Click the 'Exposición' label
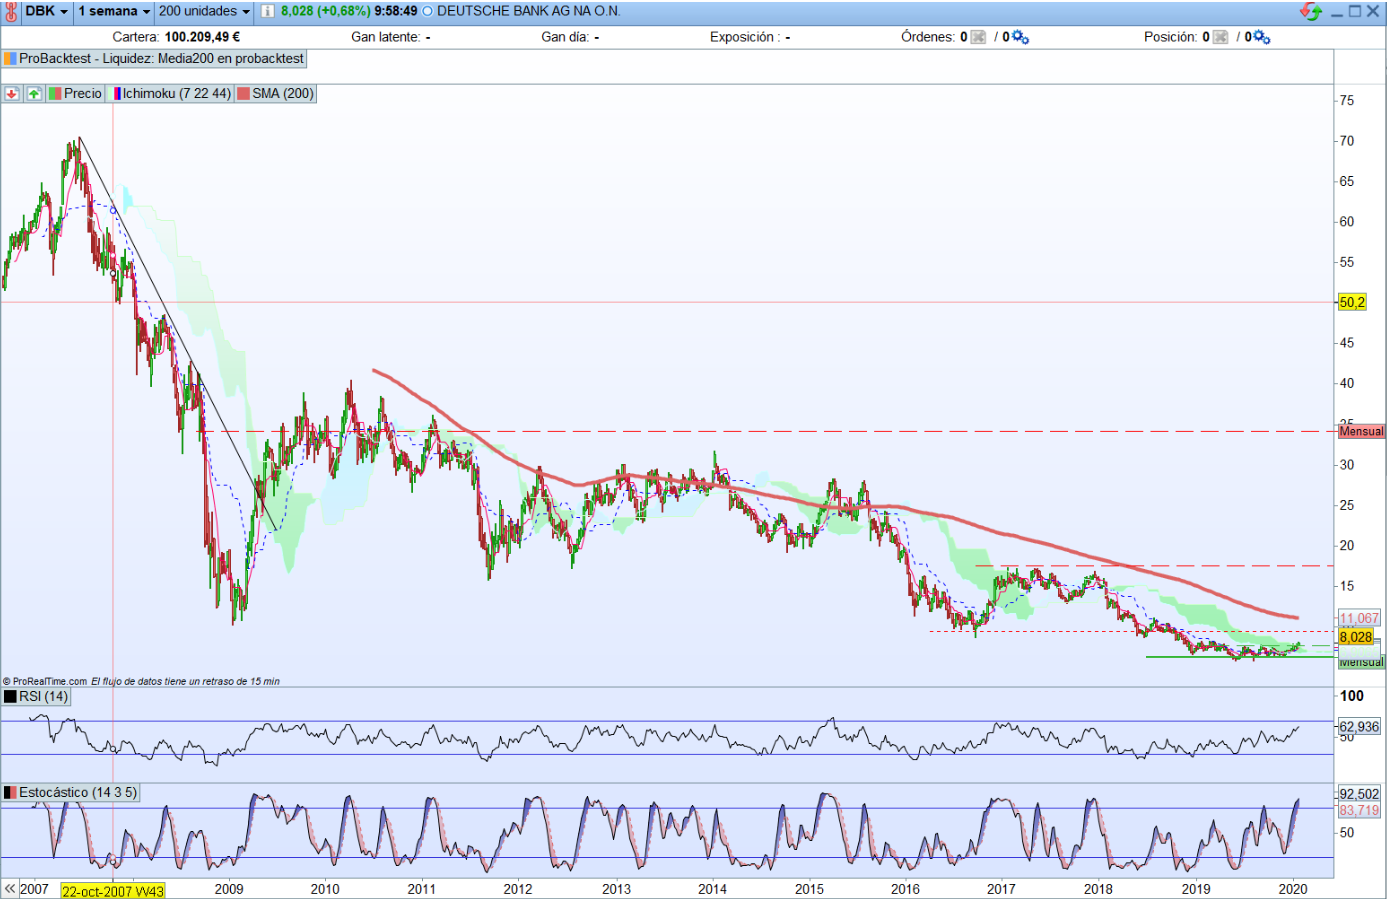The height and width of the screenshot is (899, 1388). coord(746,37)
